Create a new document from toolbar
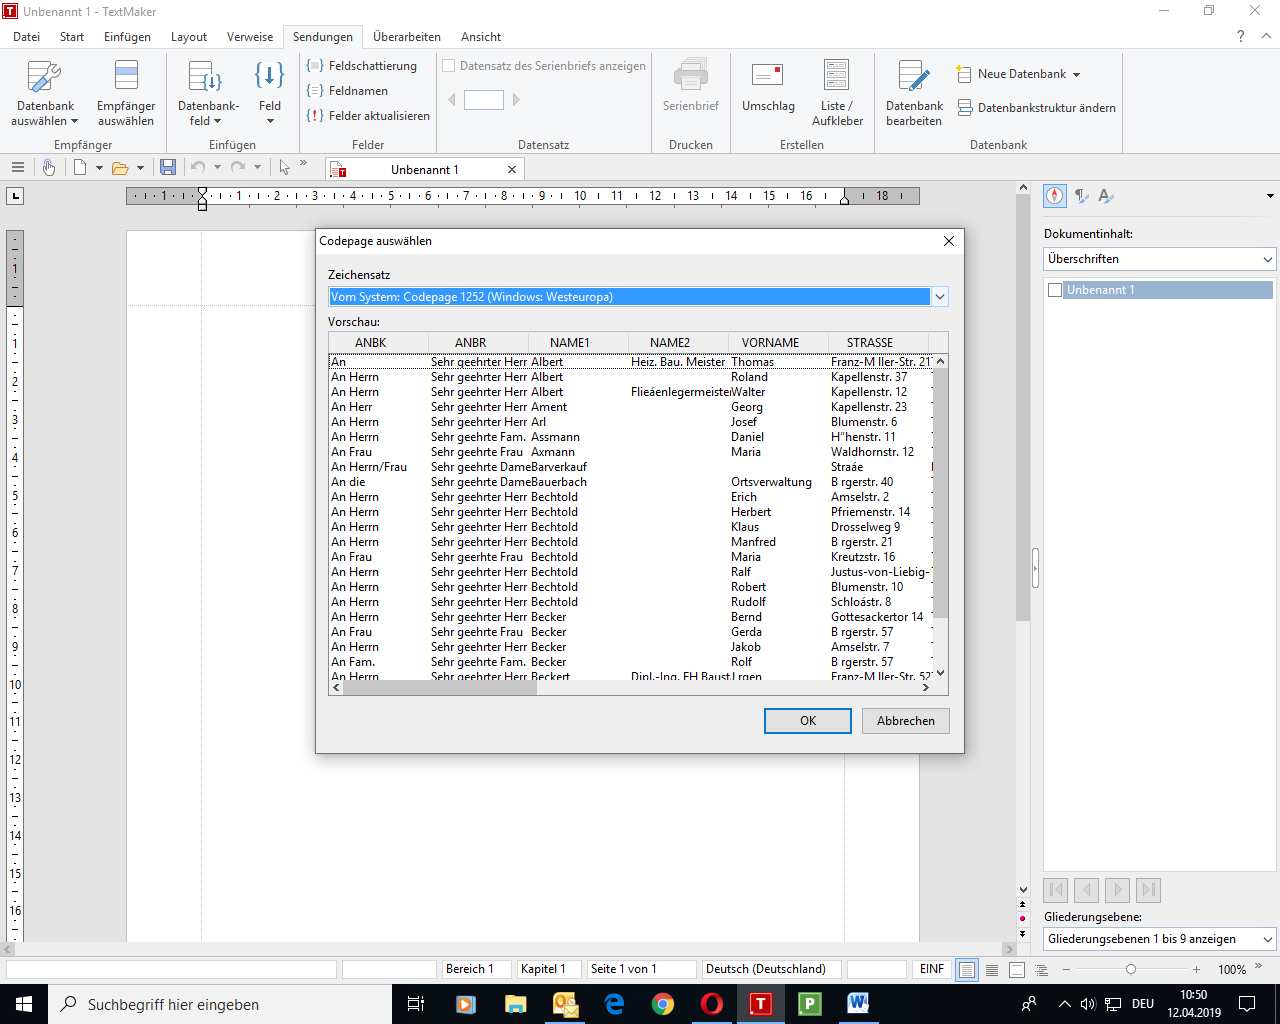This screenshot has width=1280, height=1024. [80, 168]
